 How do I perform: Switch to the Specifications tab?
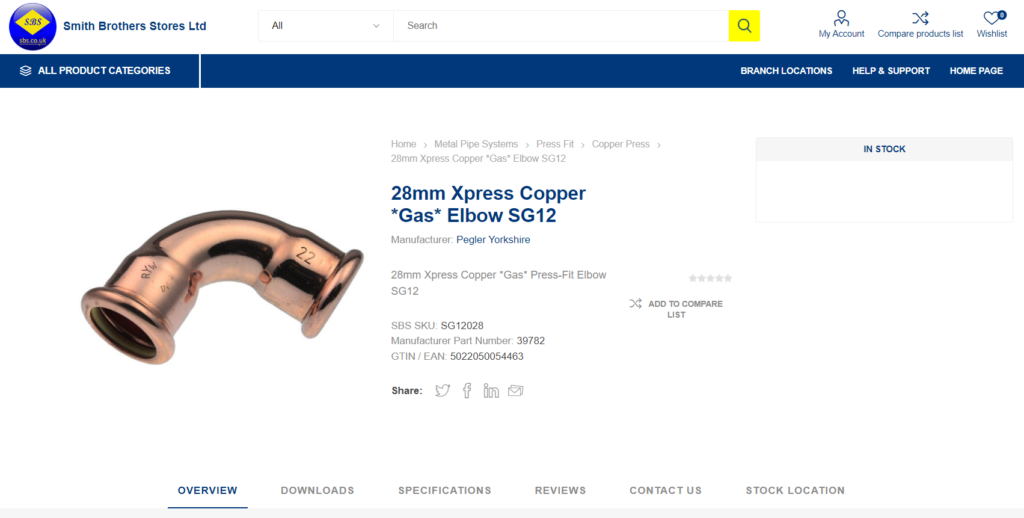pos(445,491)
